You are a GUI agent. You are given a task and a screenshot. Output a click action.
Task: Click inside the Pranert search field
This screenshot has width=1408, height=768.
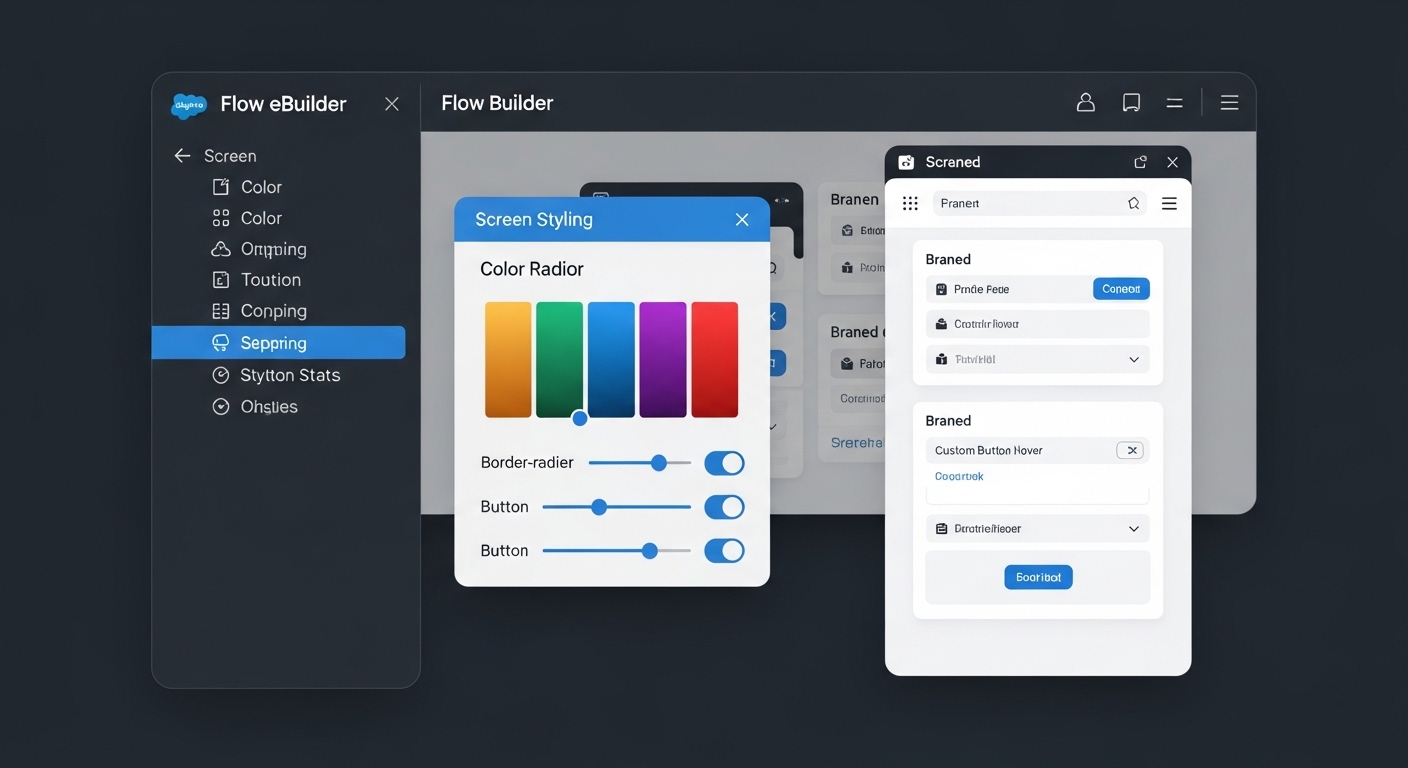1030,202
